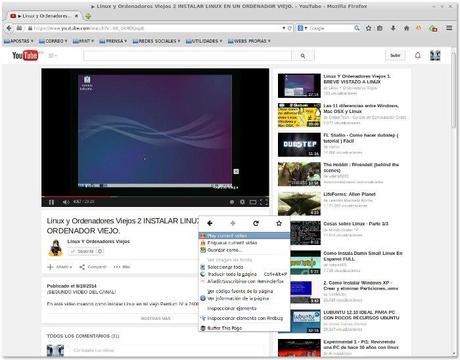Expand the APUESTAS bookmarks folder

coord(18,41)
